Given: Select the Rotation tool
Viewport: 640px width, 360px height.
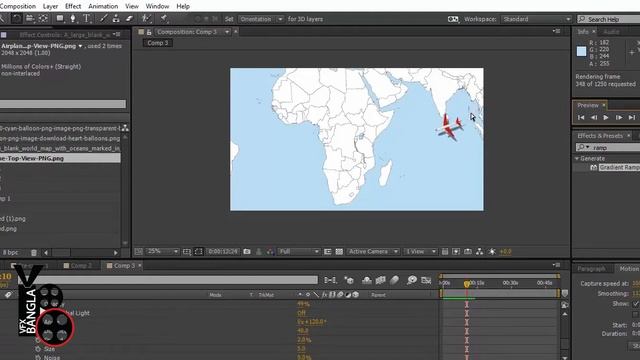Looking at the screenshot, I should [x=16, y=18].
